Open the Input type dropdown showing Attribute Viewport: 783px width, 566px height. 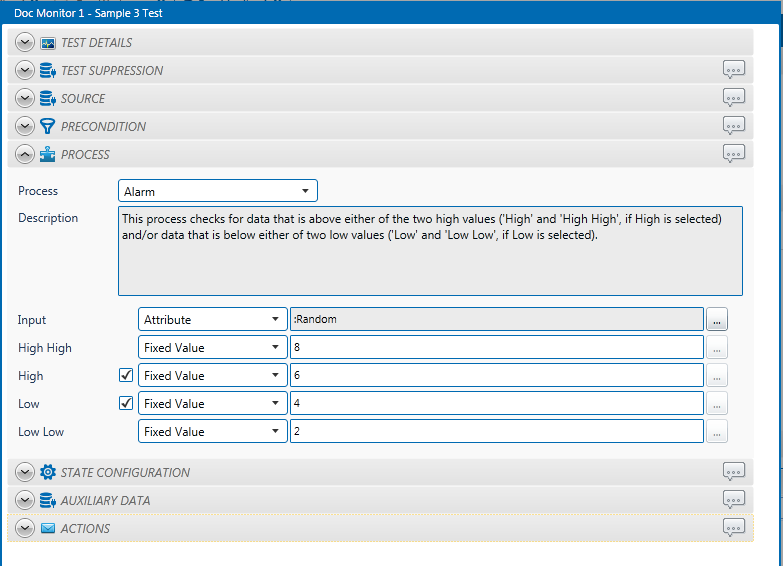[x=212, y=320]
